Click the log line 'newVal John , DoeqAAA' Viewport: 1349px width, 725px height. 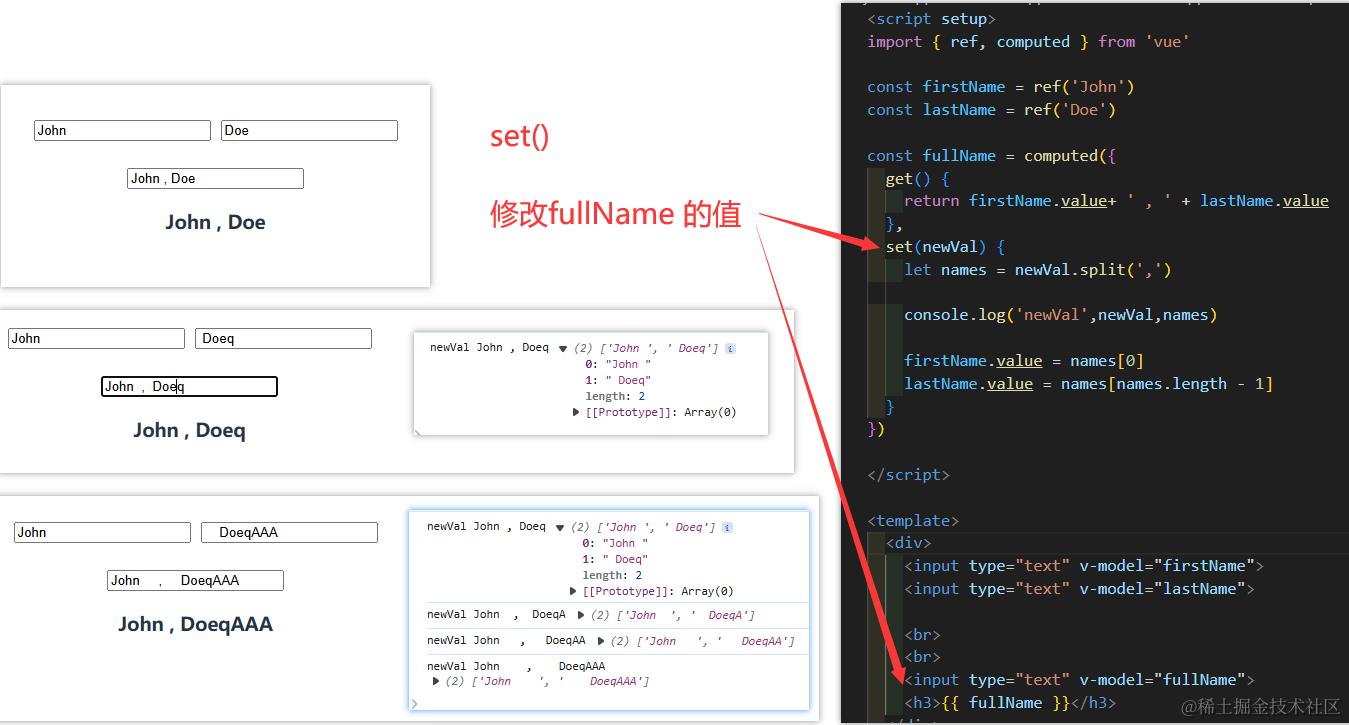[516, 666]
